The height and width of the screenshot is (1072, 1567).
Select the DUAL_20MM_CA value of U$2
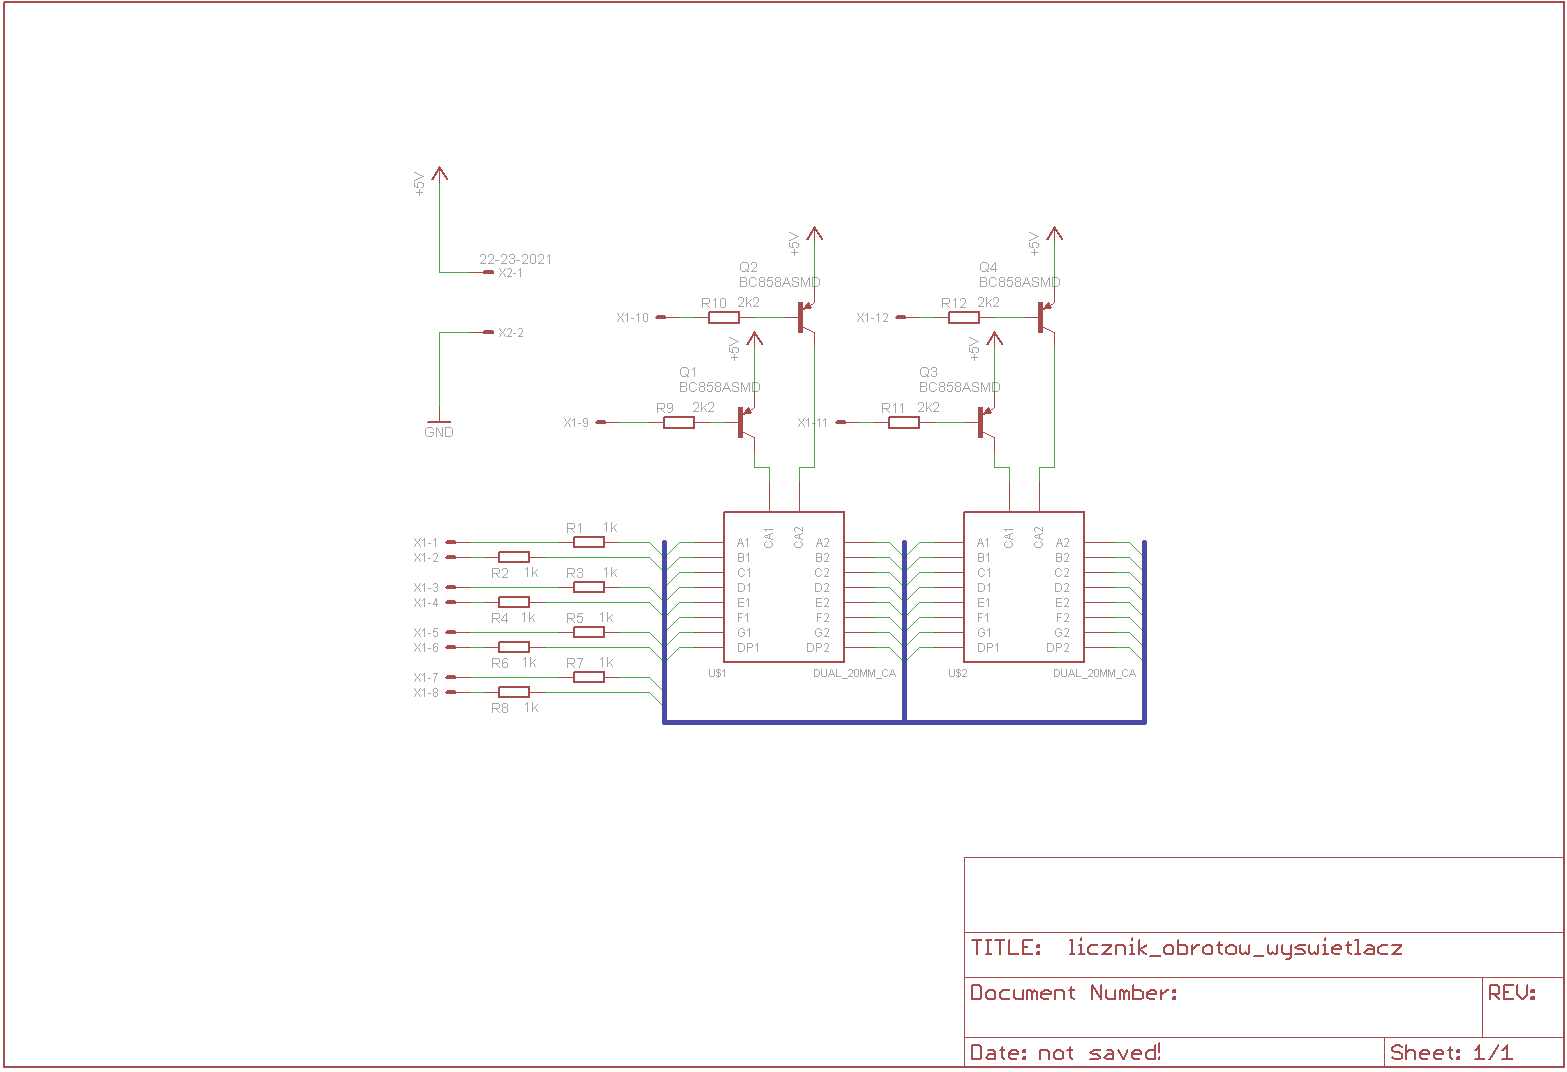pos(1094,673)
